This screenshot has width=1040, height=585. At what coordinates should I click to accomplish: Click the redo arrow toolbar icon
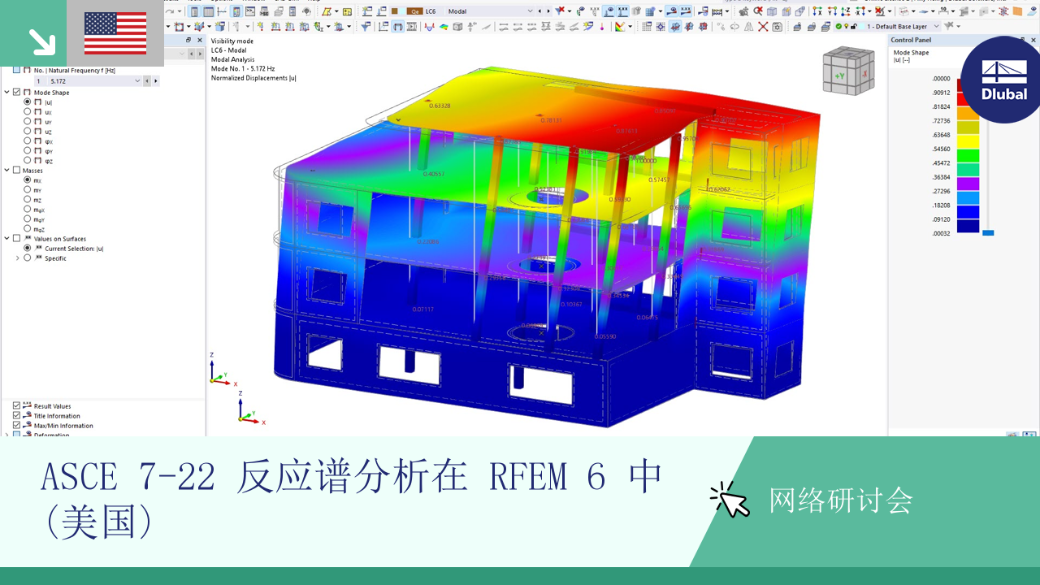click(171, 11)
